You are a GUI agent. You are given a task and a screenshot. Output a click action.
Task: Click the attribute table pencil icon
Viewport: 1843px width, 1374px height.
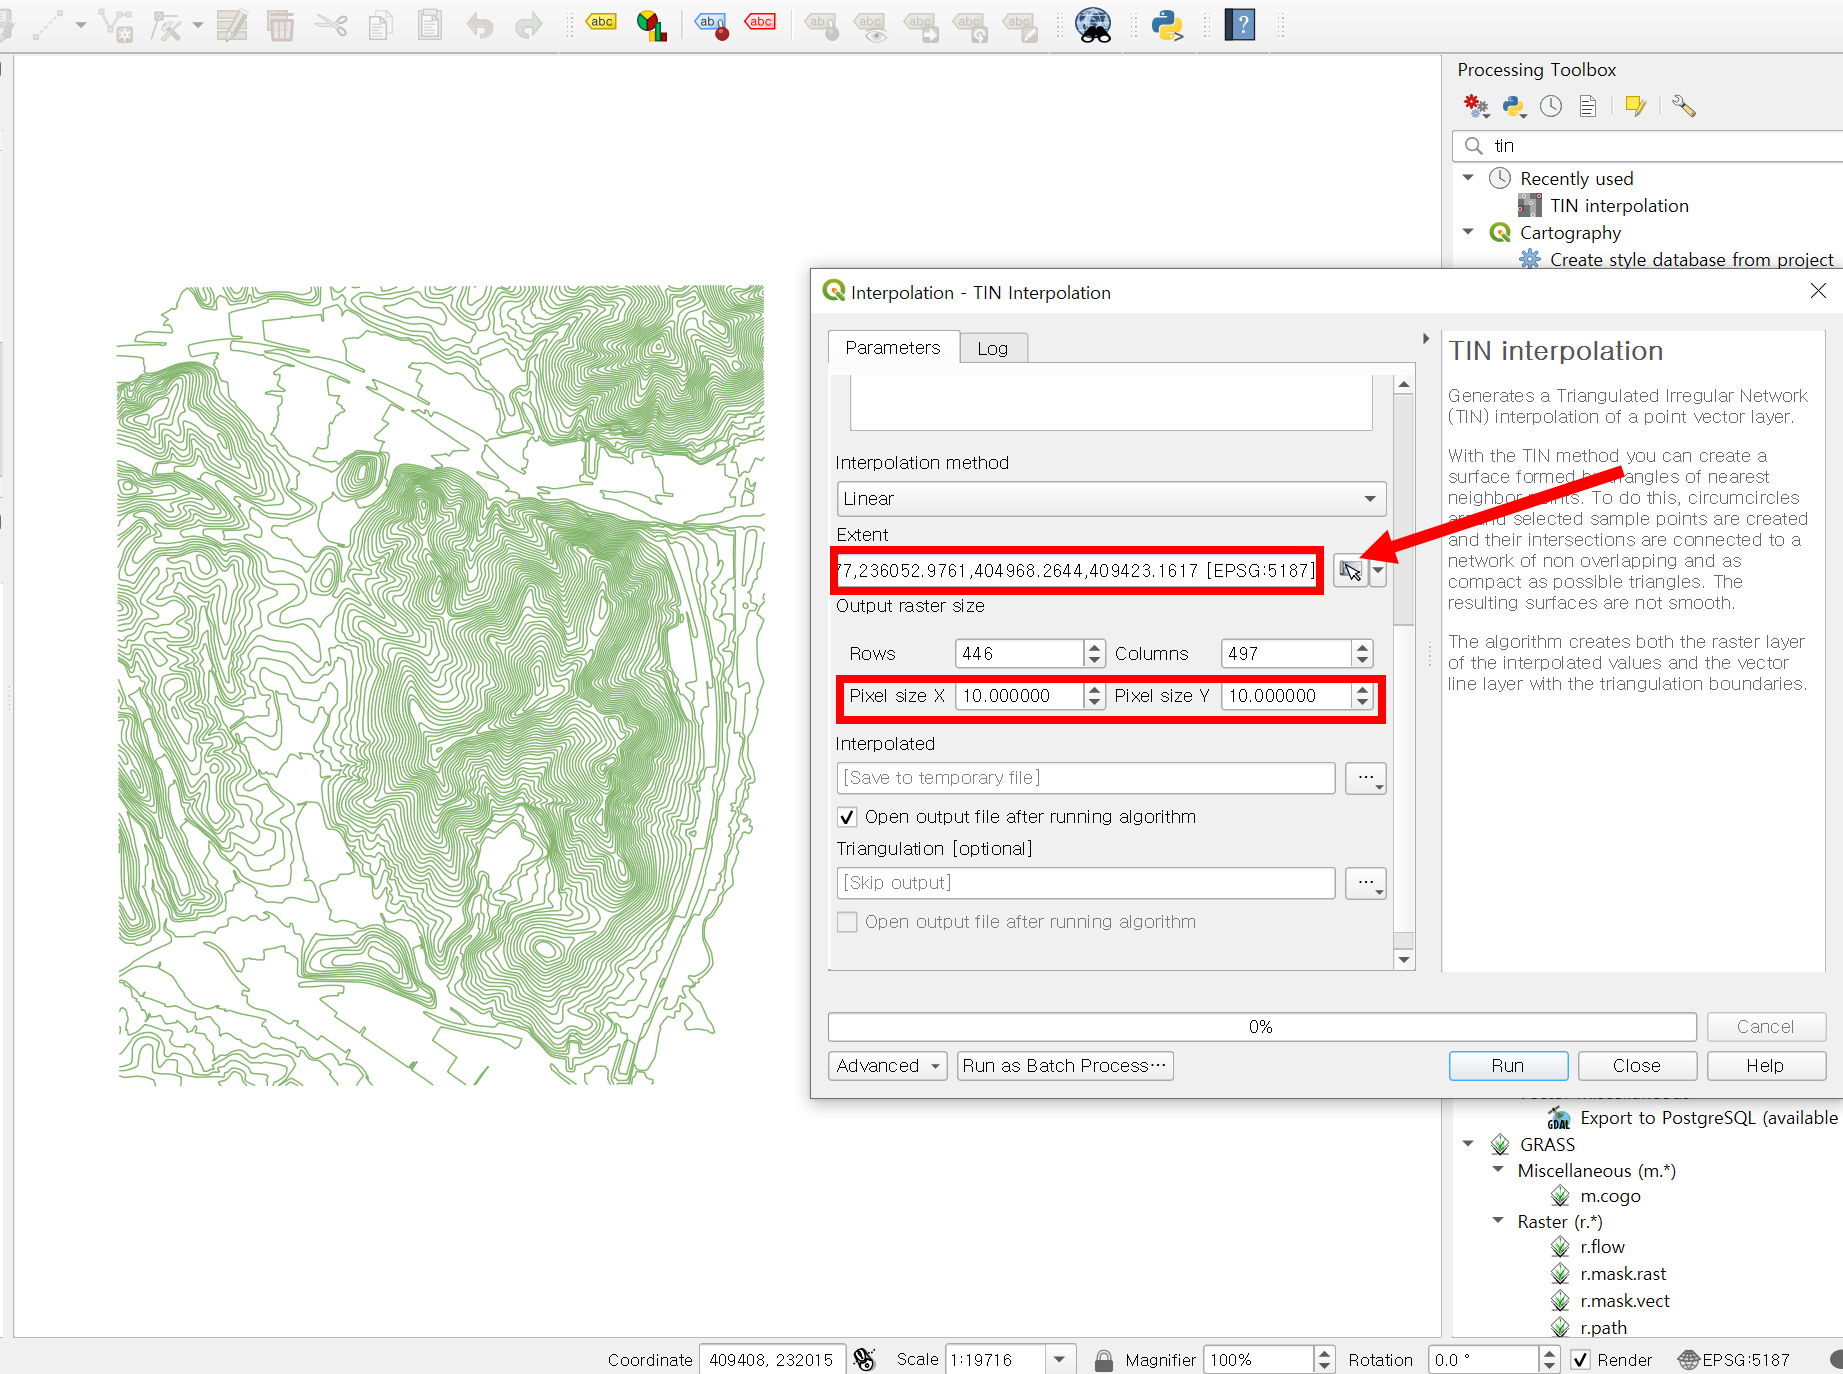231,25
